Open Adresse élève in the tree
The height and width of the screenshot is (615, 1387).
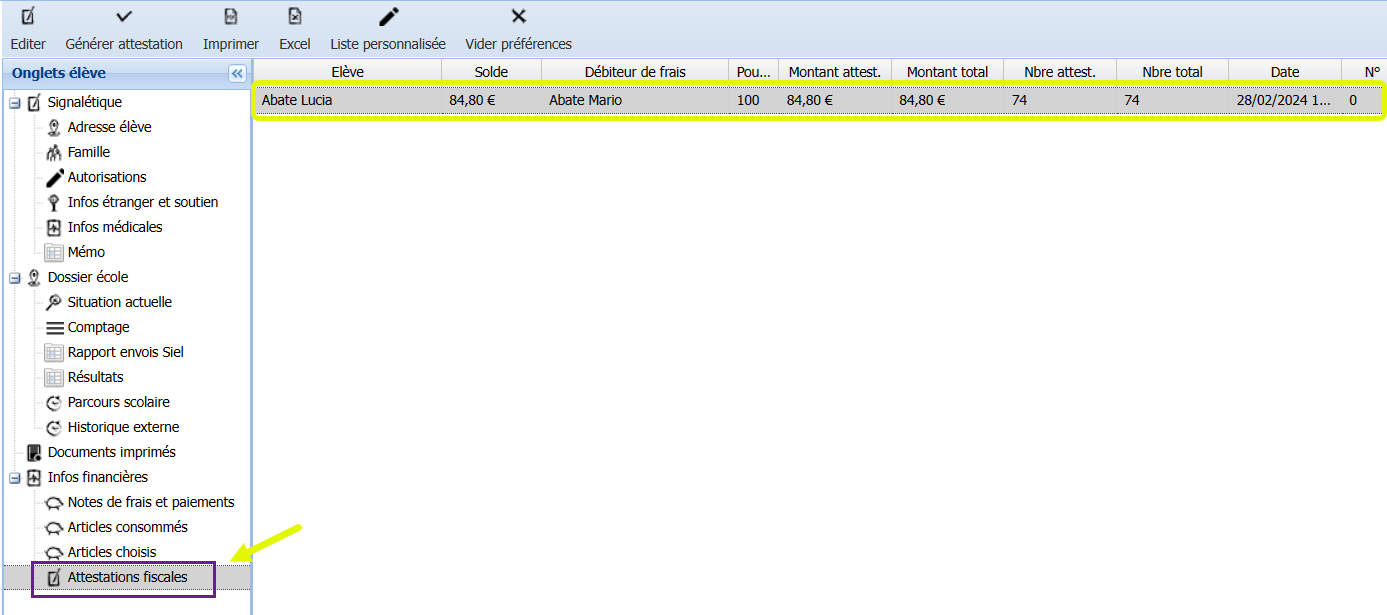[x=109, y=127]
